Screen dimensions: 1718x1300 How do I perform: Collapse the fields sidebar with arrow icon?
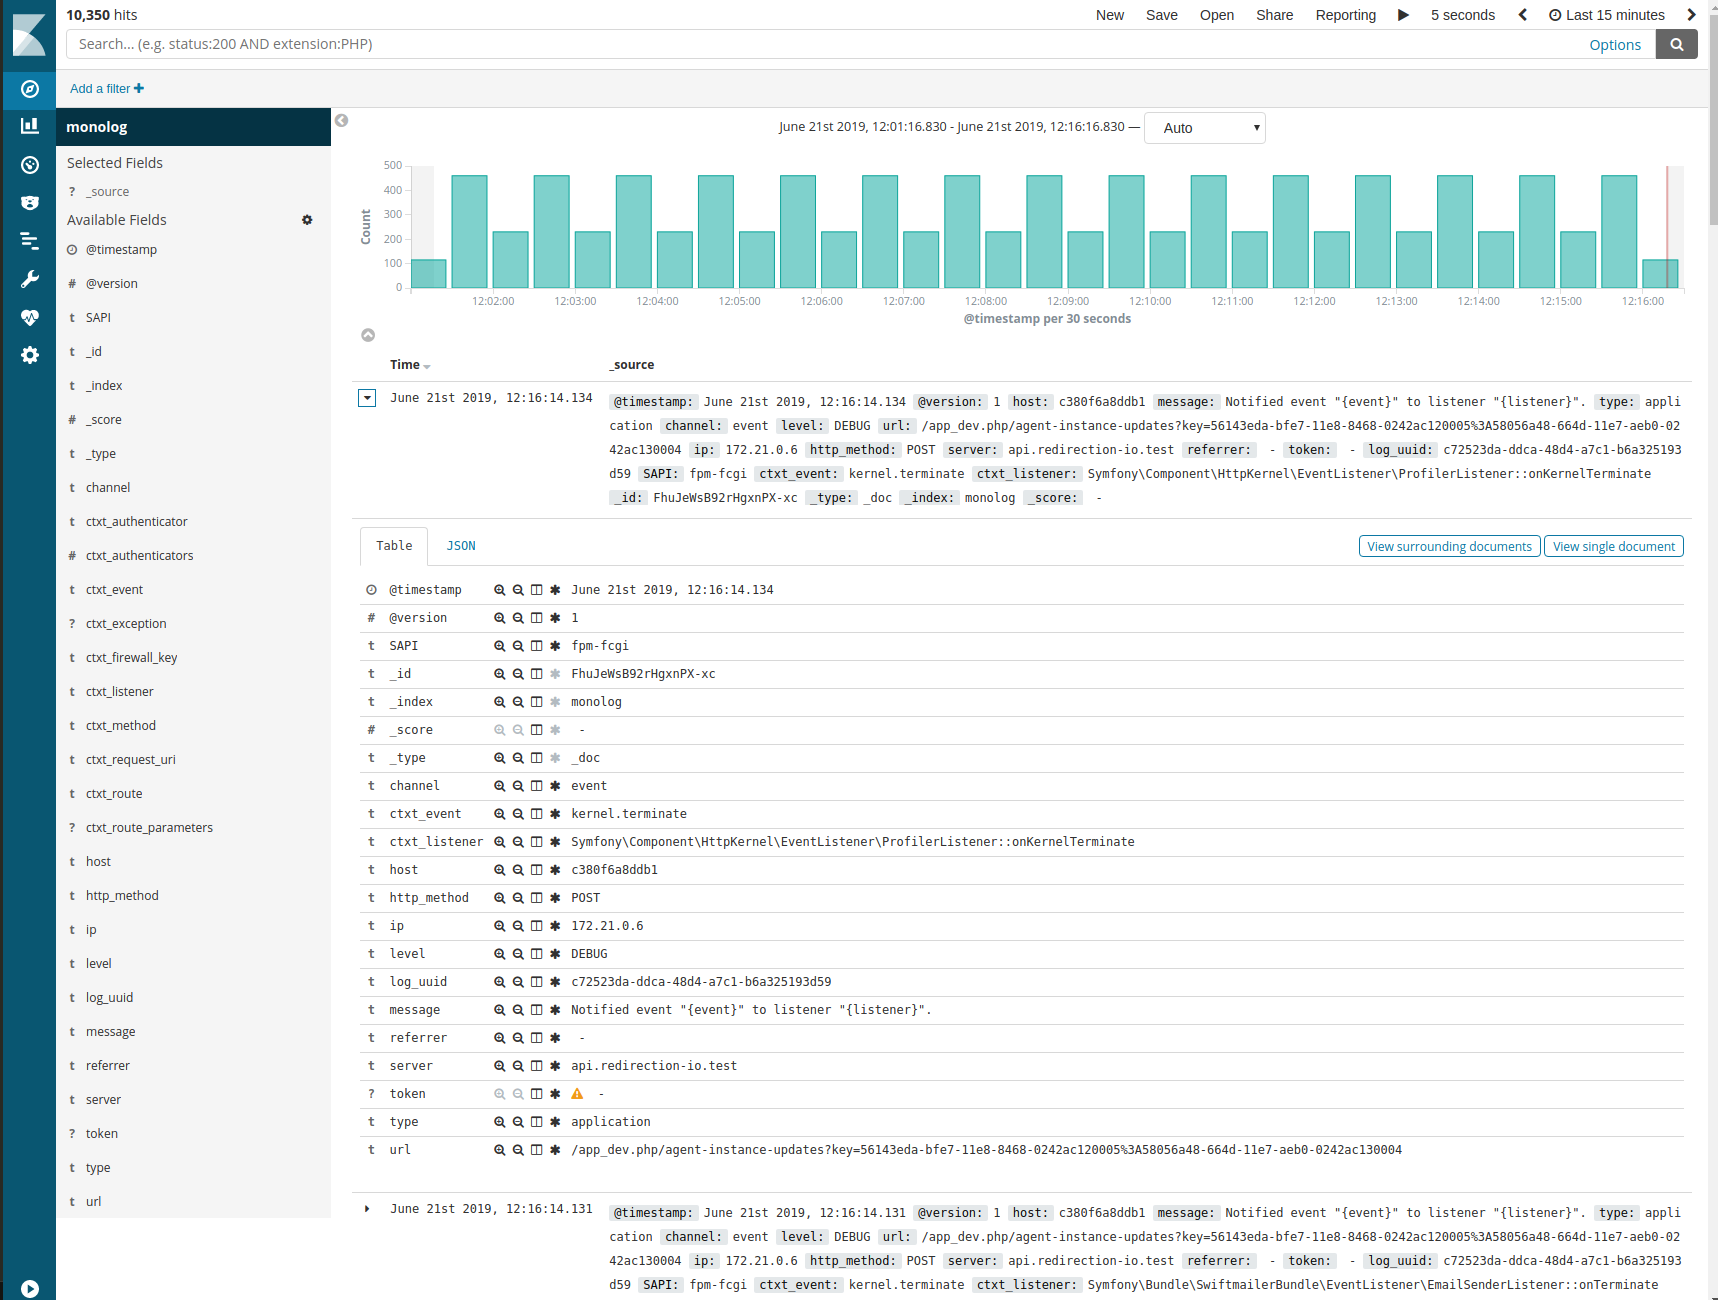[x=342, y=121]
